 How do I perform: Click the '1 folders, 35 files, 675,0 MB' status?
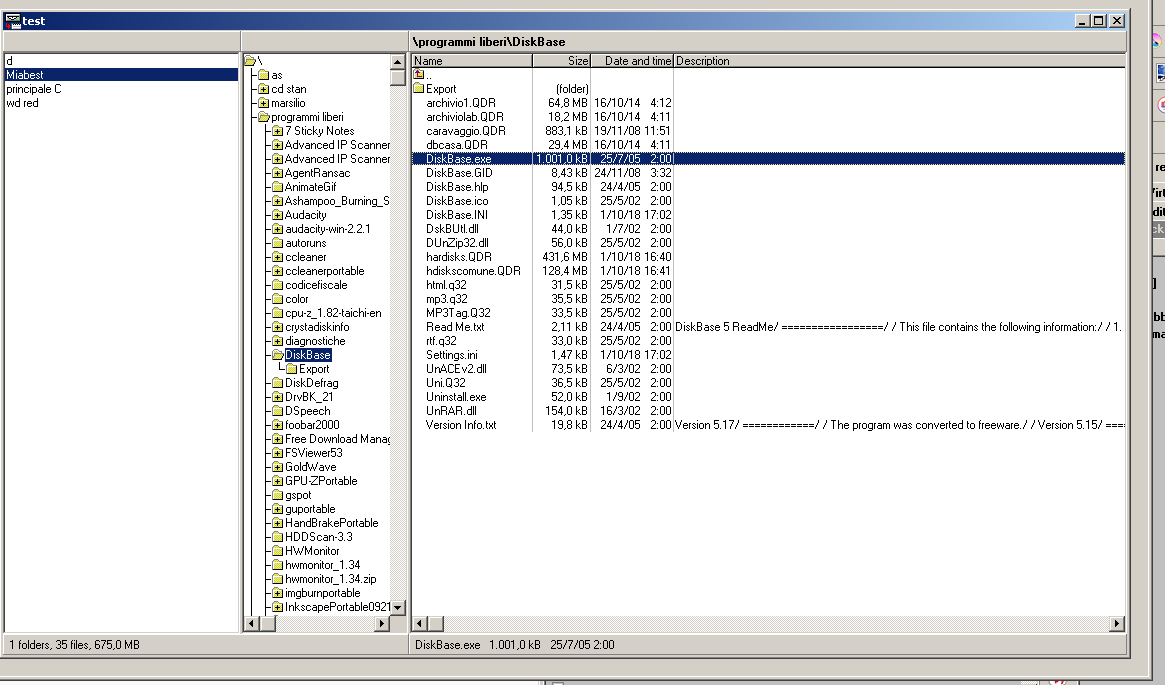point(74,645)
